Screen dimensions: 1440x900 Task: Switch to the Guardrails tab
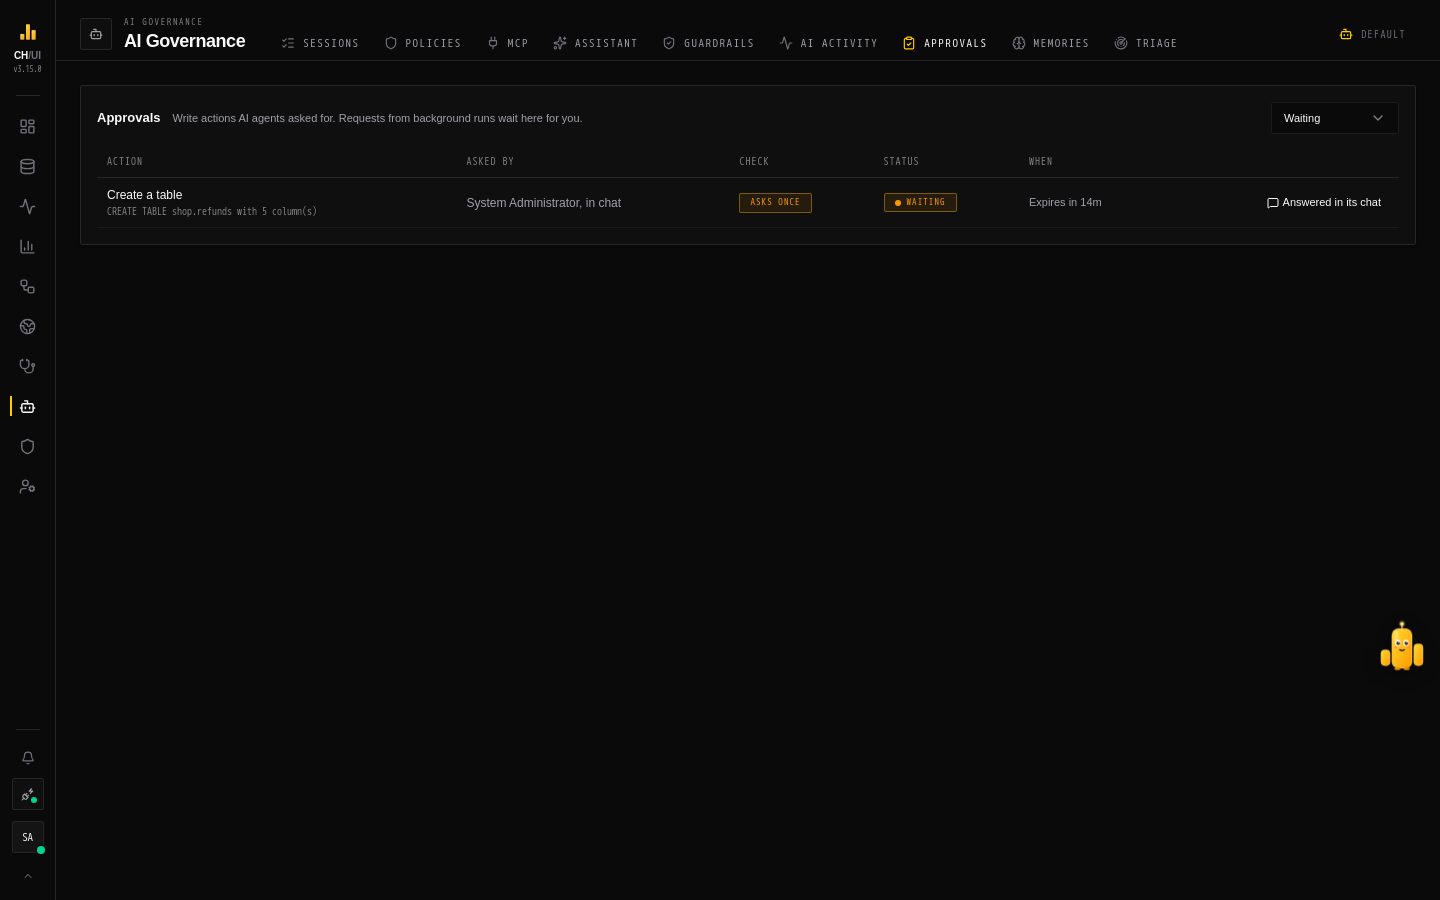point(708,44)
